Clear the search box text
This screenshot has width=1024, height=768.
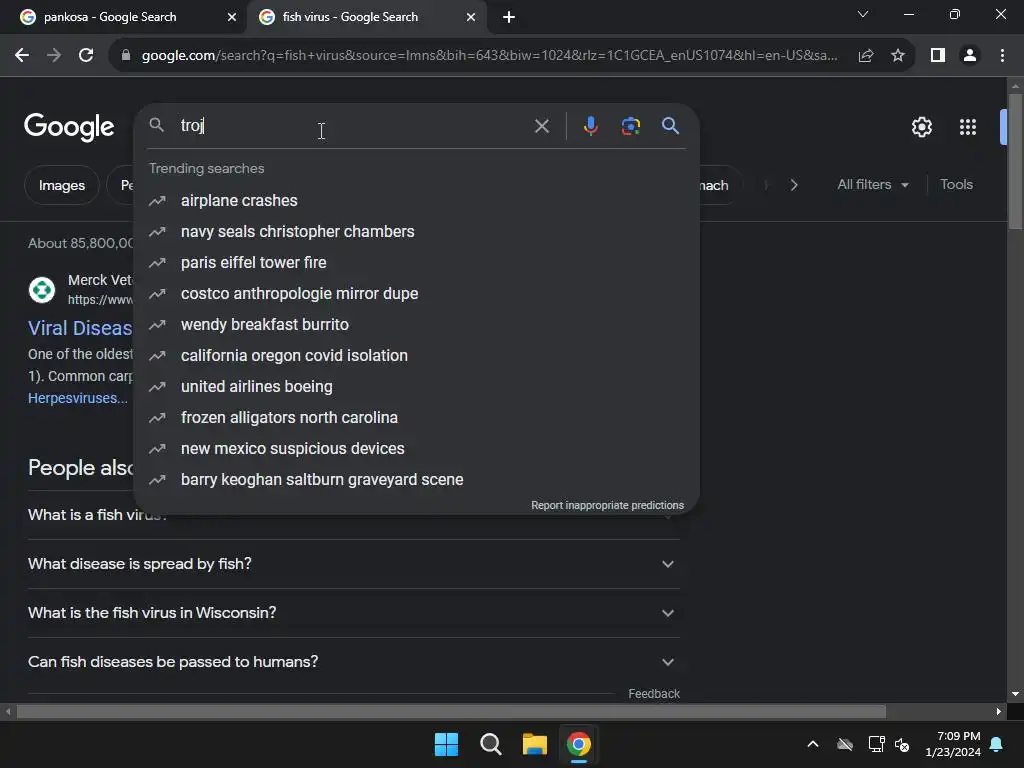coord(541,126)
